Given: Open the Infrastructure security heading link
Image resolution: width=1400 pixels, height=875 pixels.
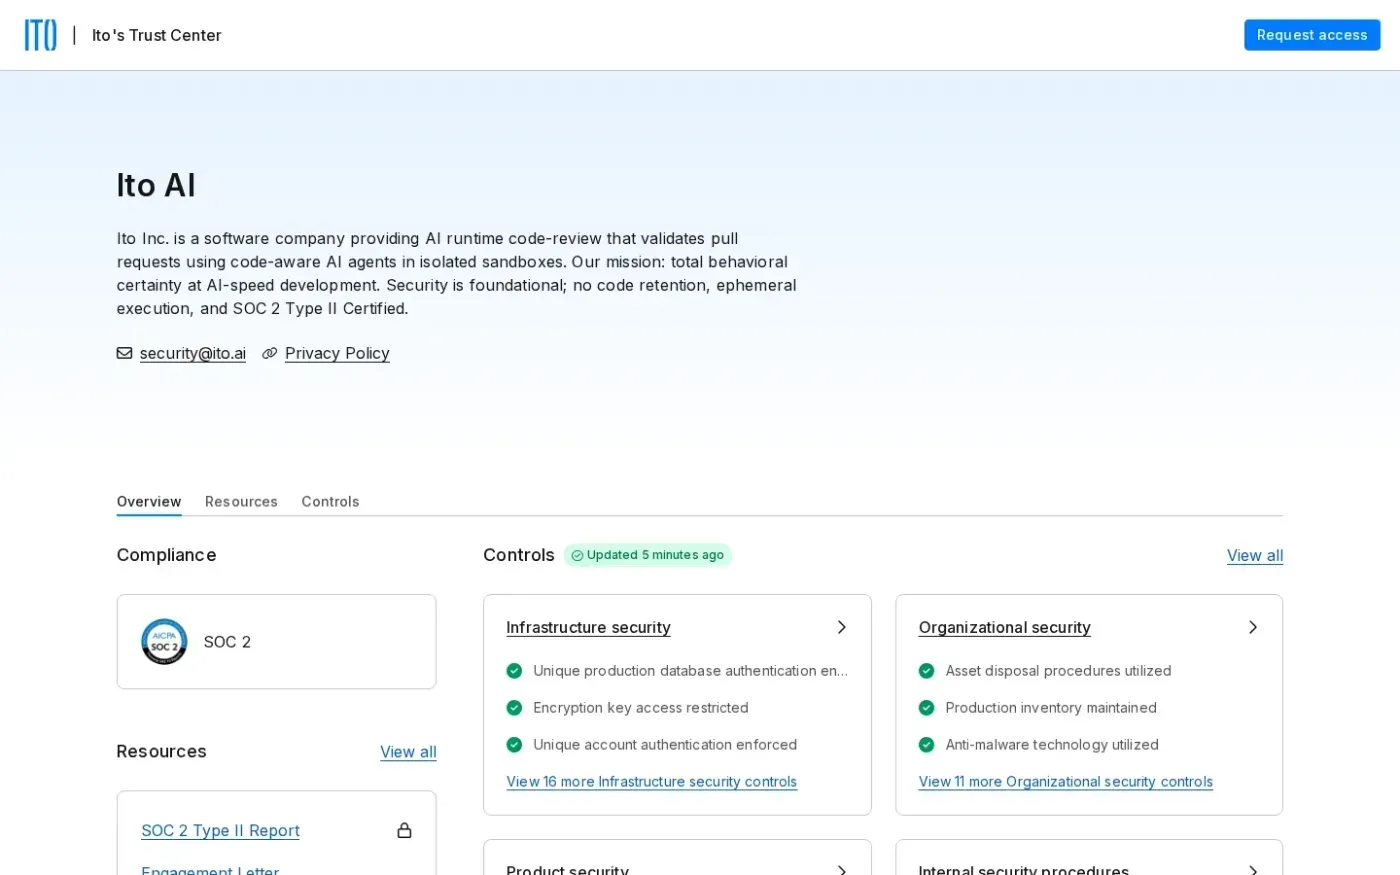Looking at the screenshot, I should point(588,627).
